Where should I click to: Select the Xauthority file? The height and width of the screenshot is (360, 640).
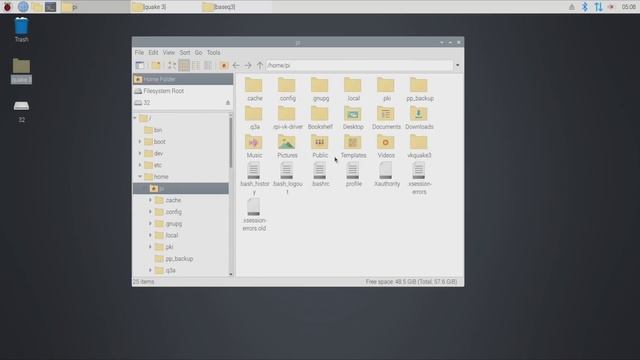pyautogui.click(x=387, y=175)
